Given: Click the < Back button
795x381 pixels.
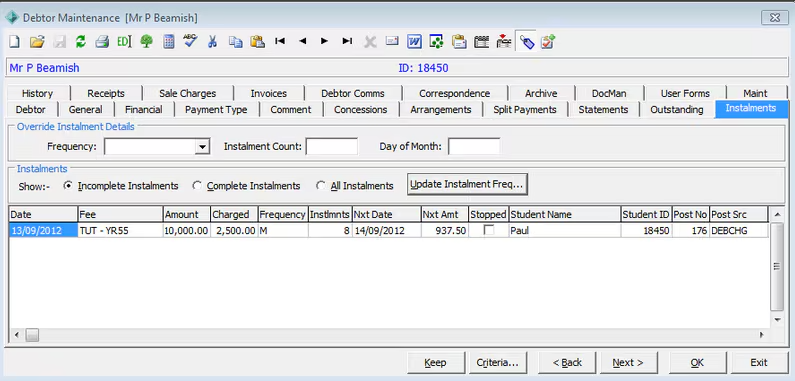Looking at the screenshot, I should [x=567, y=363].
